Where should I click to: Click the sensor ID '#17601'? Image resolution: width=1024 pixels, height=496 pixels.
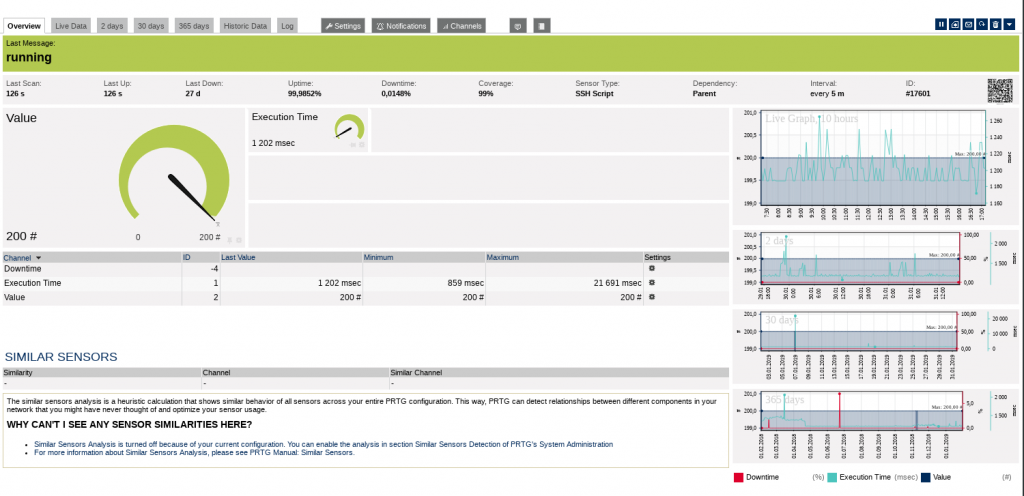pyautogui.click(x=918, y=93)
